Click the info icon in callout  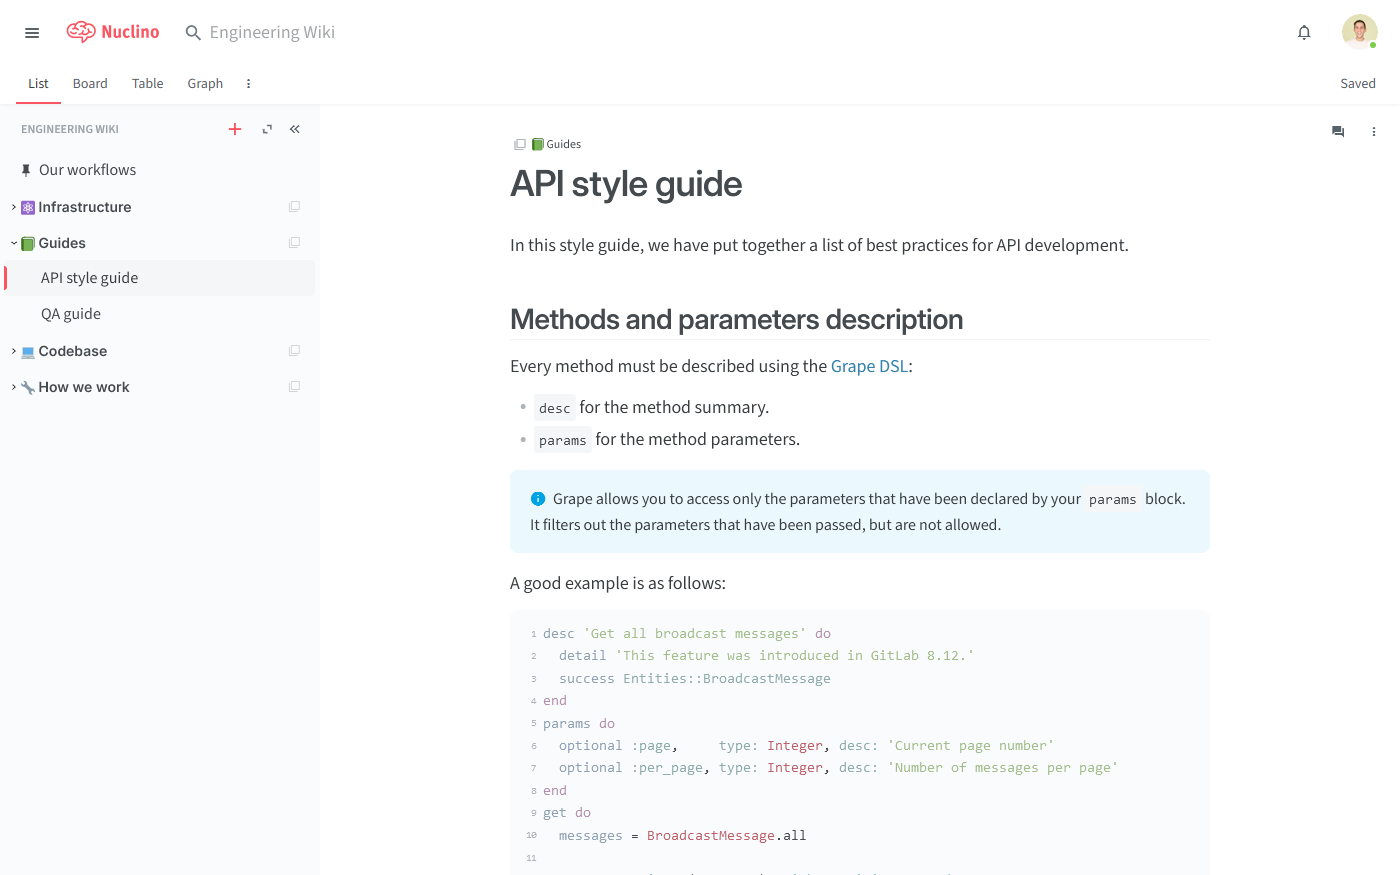tap(538, 499)
